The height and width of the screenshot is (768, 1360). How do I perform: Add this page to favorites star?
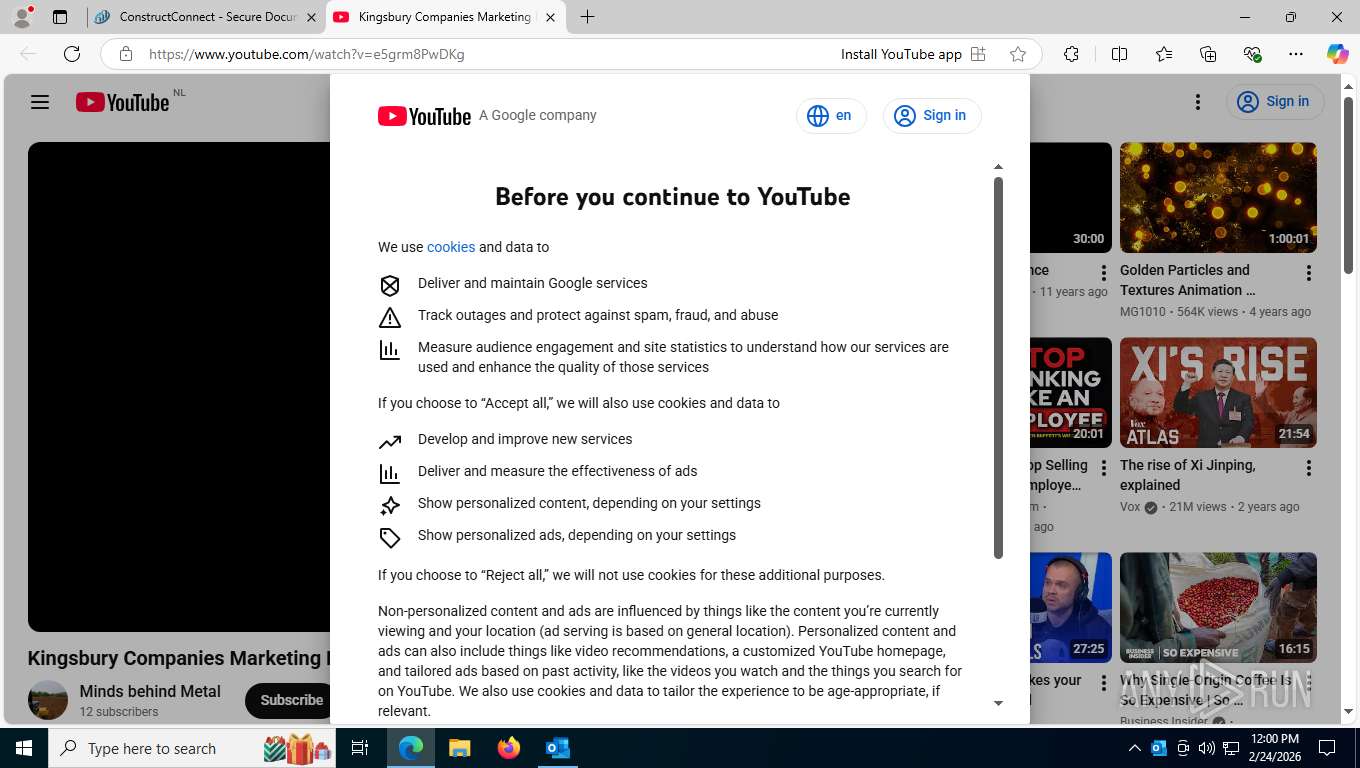pyautogui.click(x=1018, y=54)
